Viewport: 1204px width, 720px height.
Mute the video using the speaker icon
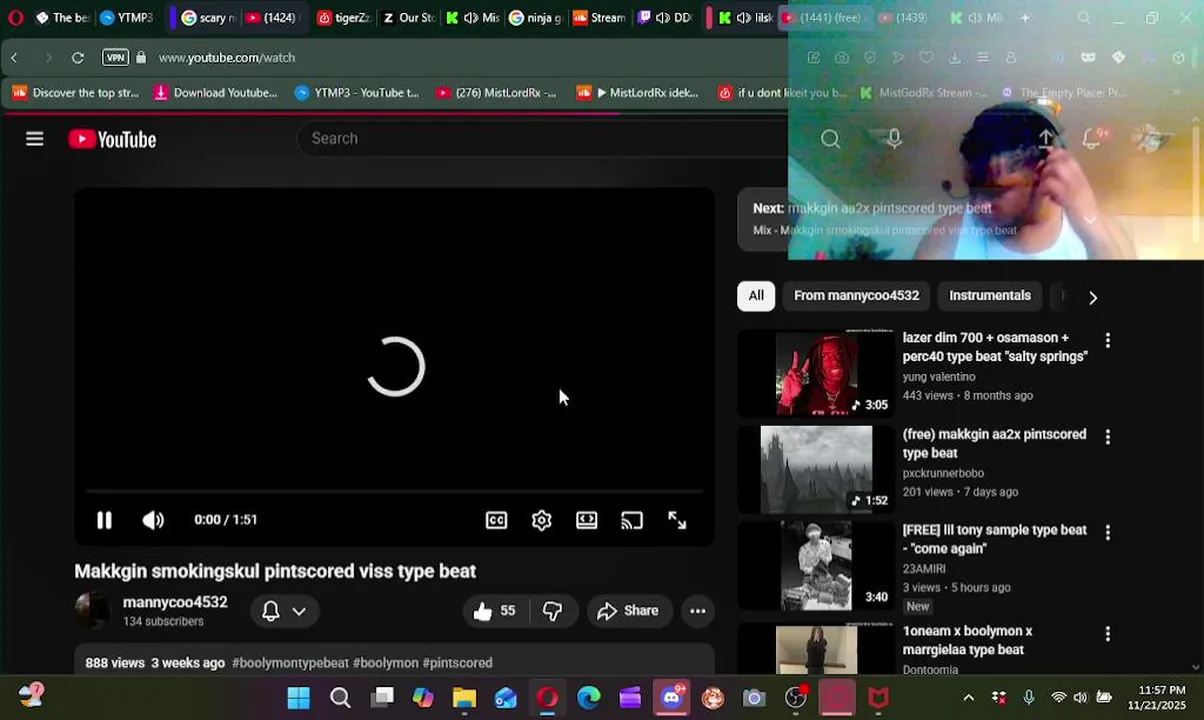tap(153, 520)
